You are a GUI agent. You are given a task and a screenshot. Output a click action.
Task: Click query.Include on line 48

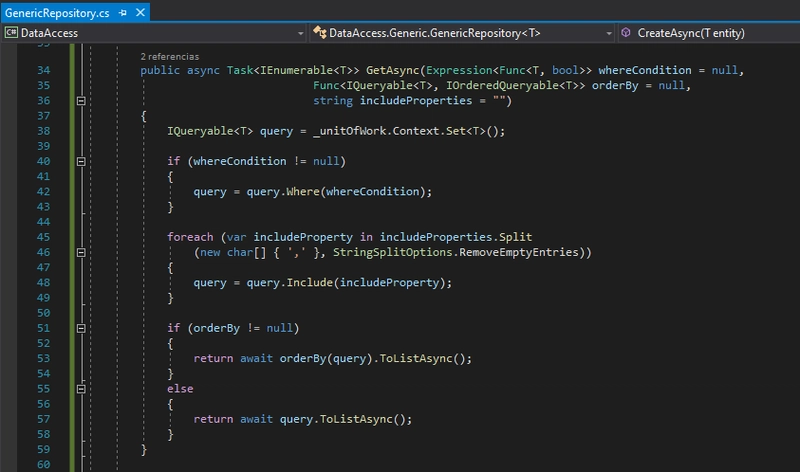click(x=289, y=283)
